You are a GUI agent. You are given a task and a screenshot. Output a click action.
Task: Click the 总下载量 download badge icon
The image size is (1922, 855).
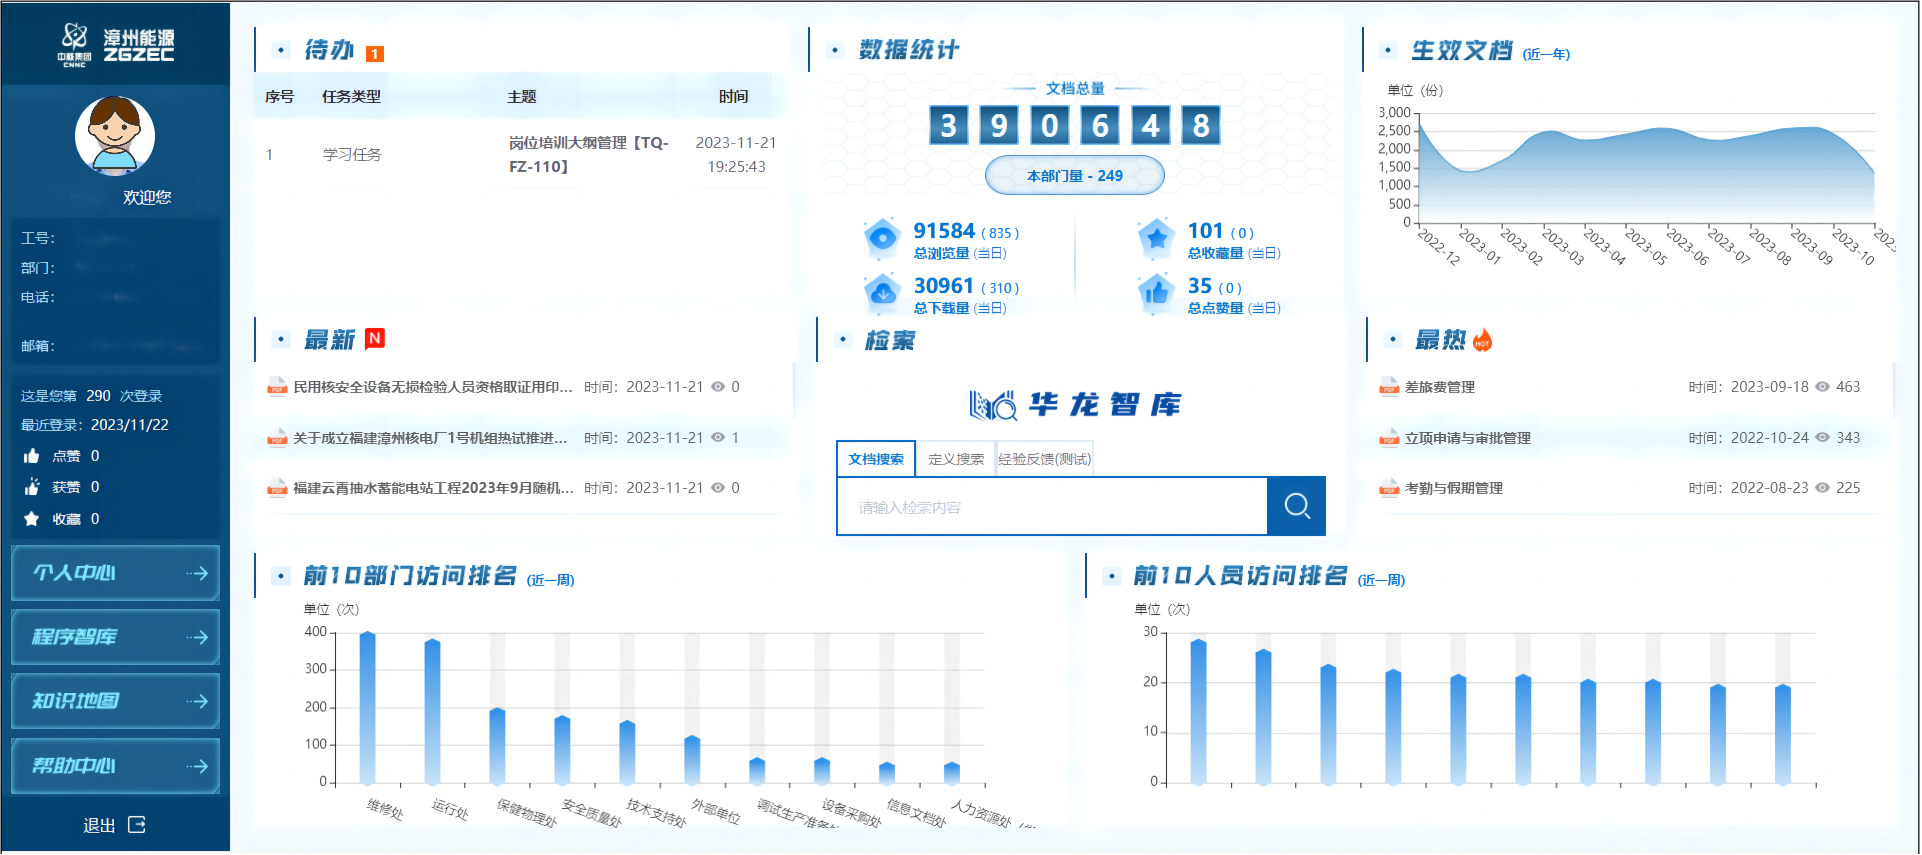tap(881, 294)
